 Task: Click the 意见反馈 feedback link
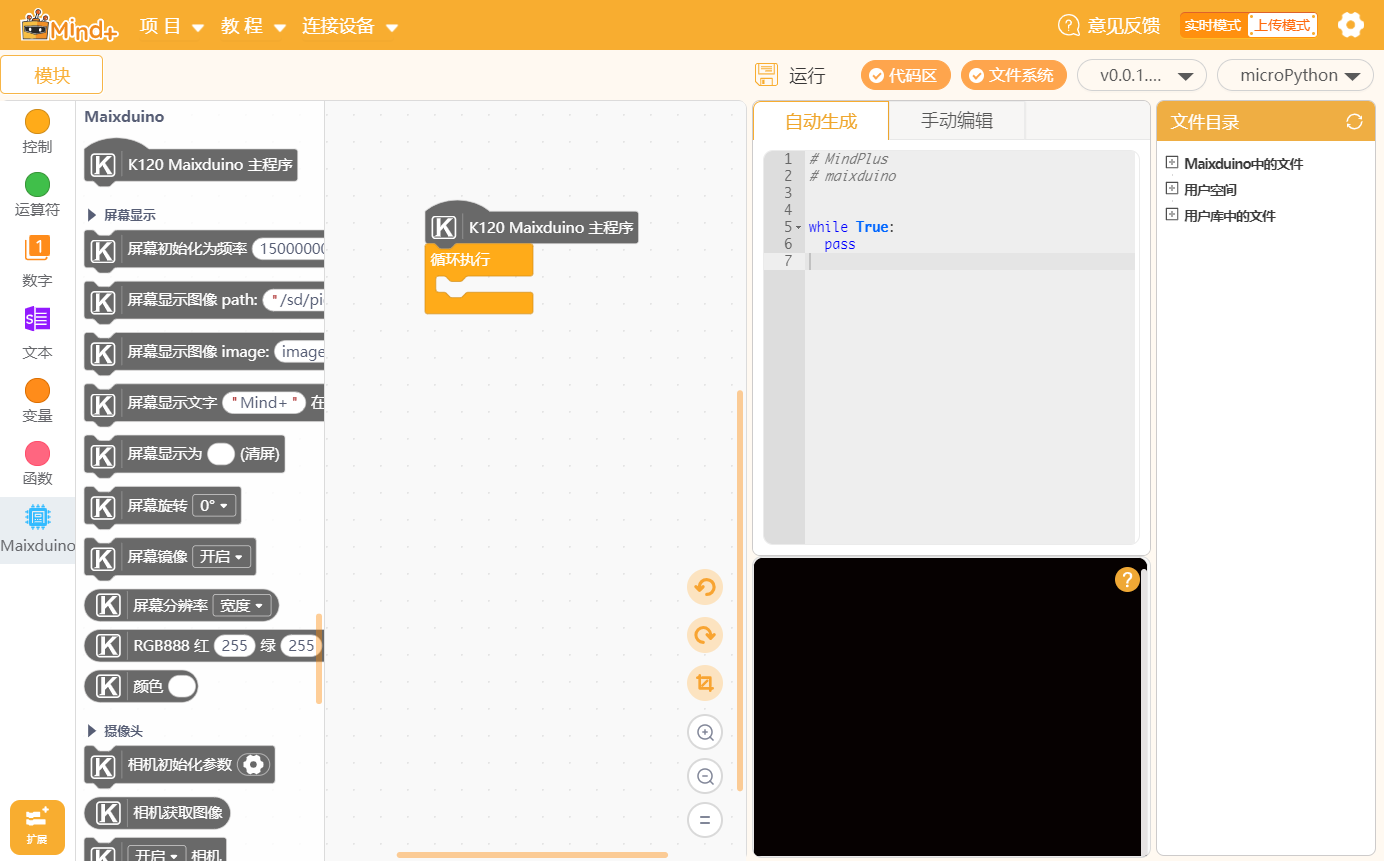[x=1124, y=26]
